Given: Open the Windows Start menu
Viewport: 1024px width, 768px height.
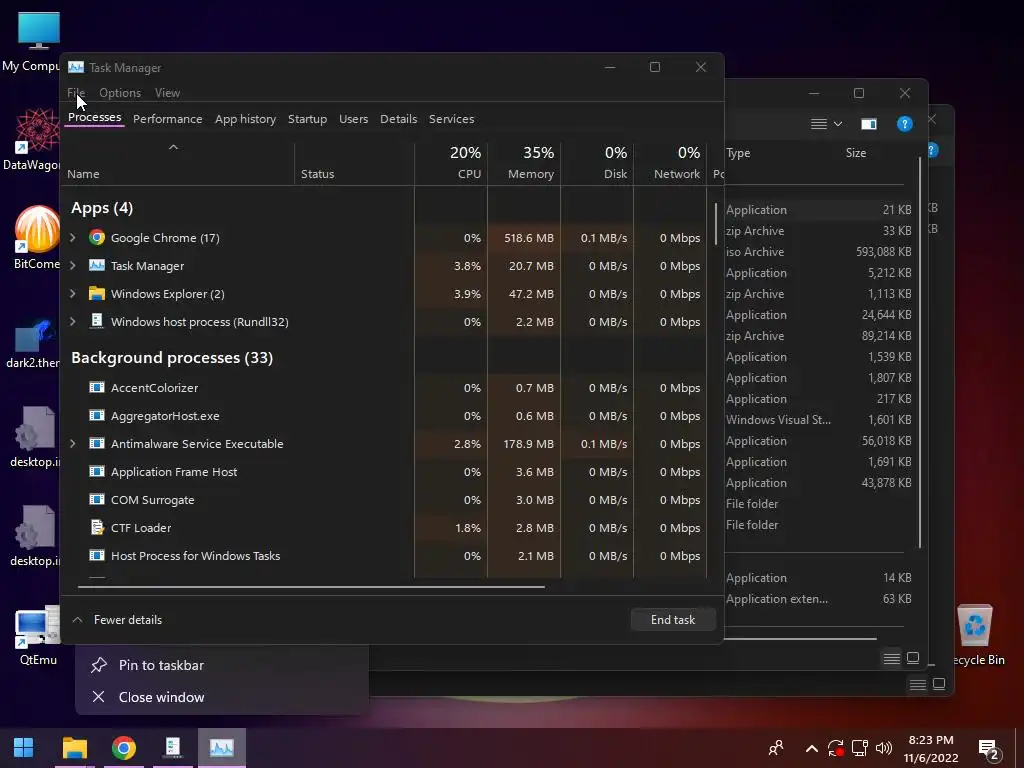Looking at the screenshot, I should [x=24, y=747].
